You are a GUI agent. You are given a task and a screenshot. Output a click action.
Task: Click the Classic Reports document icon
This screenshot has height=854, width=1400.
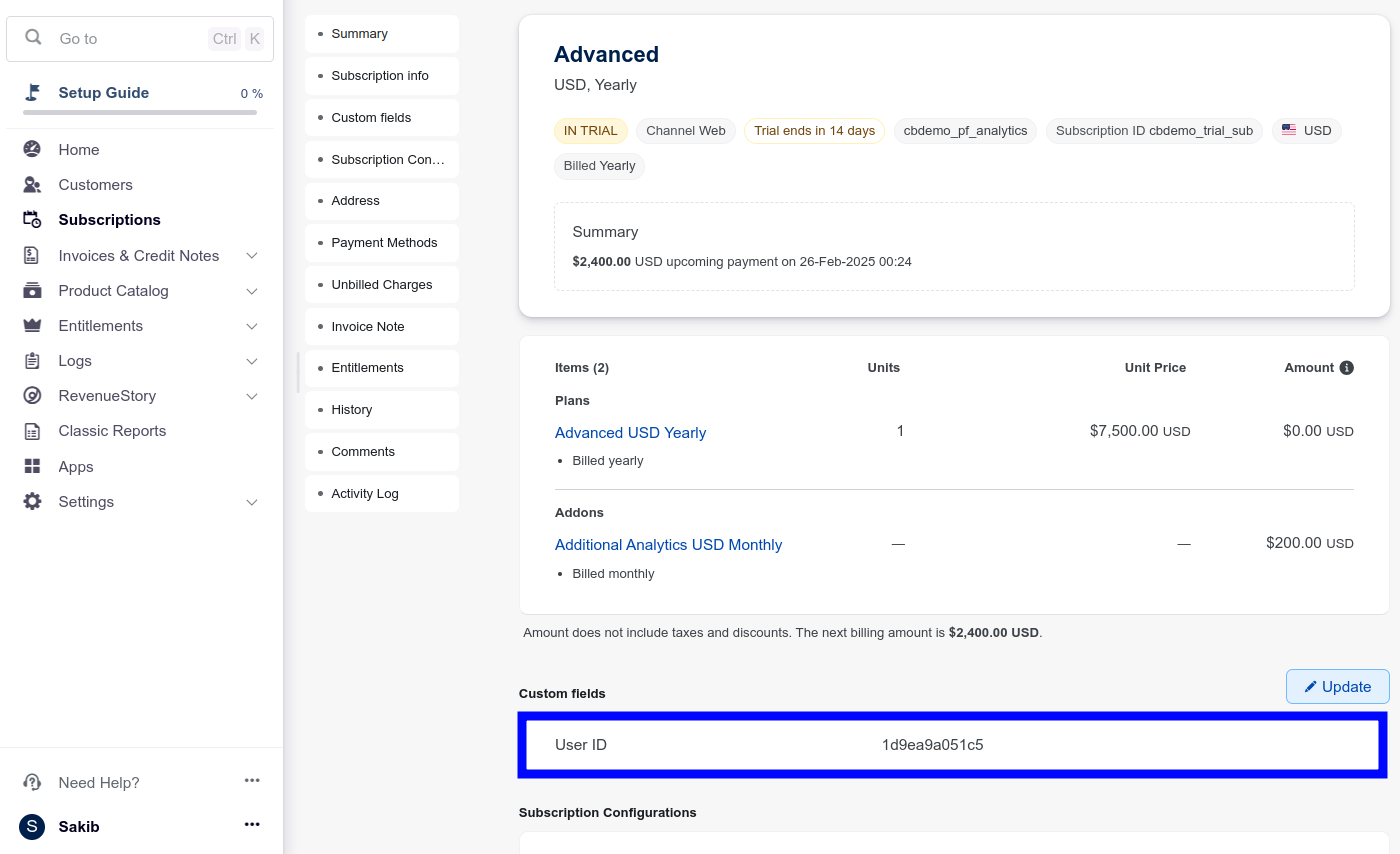point(32,431)
